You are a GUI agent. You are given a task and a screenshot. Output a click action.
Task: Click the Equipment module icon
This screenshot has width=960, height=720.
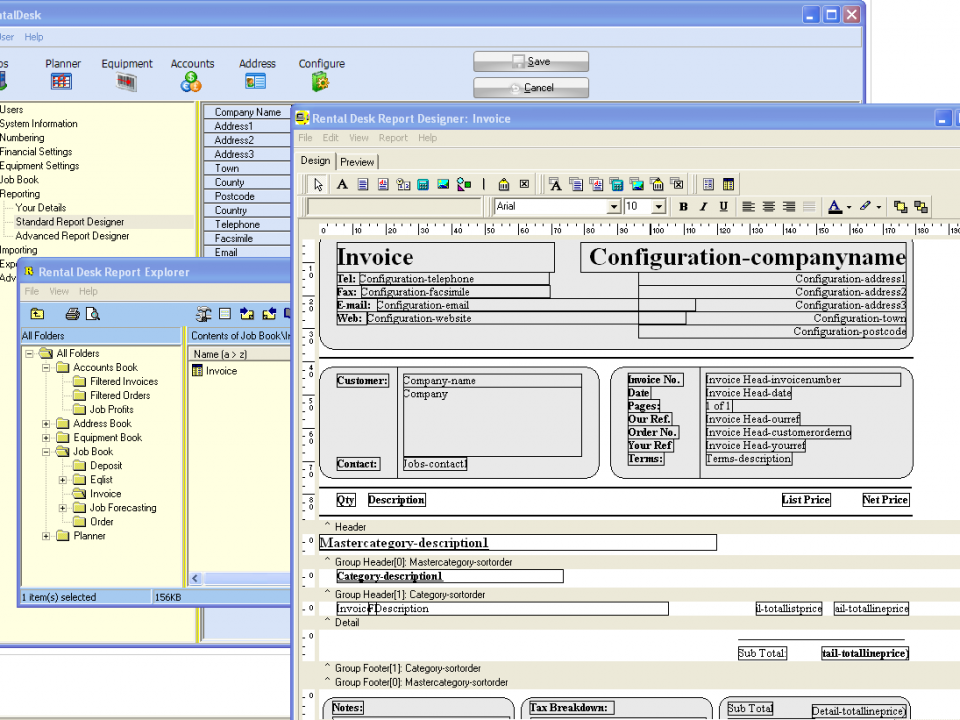coord(127,82)
